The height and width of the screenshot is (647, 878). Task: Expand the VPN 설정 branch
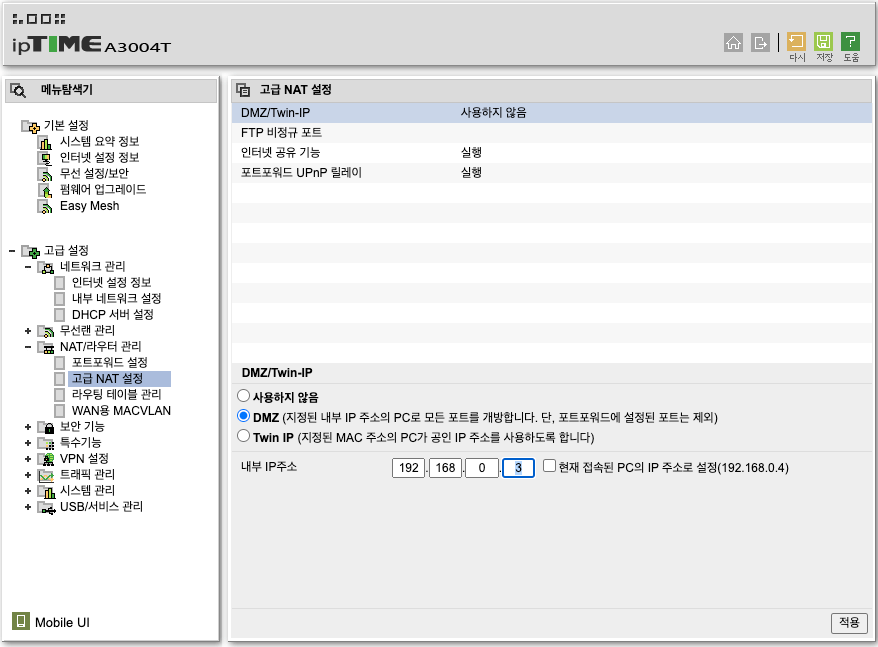pos(27,459)
